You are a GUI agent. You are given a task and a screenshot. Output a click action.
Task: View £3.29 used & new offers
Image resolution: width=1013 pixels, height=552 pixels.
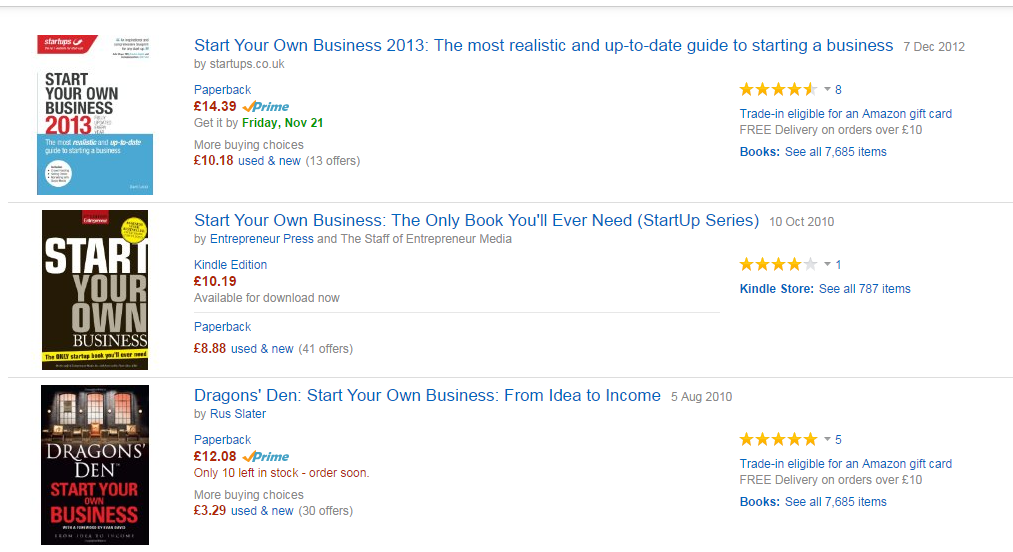click(x=244, y=511)
